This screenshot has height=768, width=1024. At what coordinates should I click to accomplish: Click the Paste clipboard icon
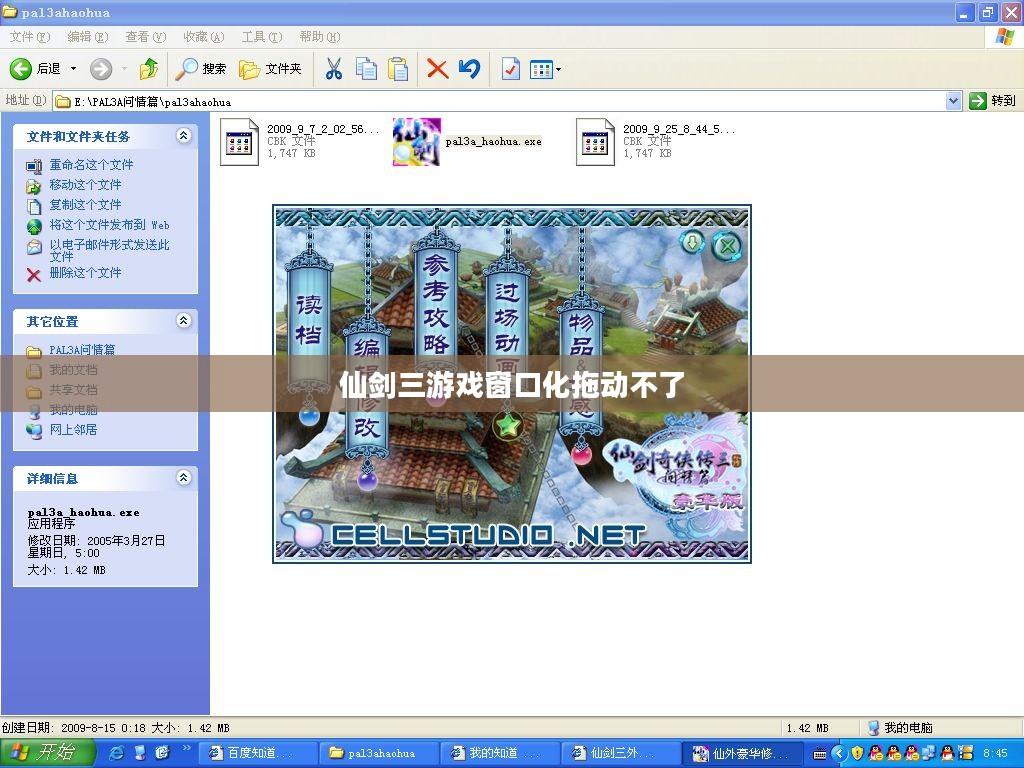(x=398, y=69)
